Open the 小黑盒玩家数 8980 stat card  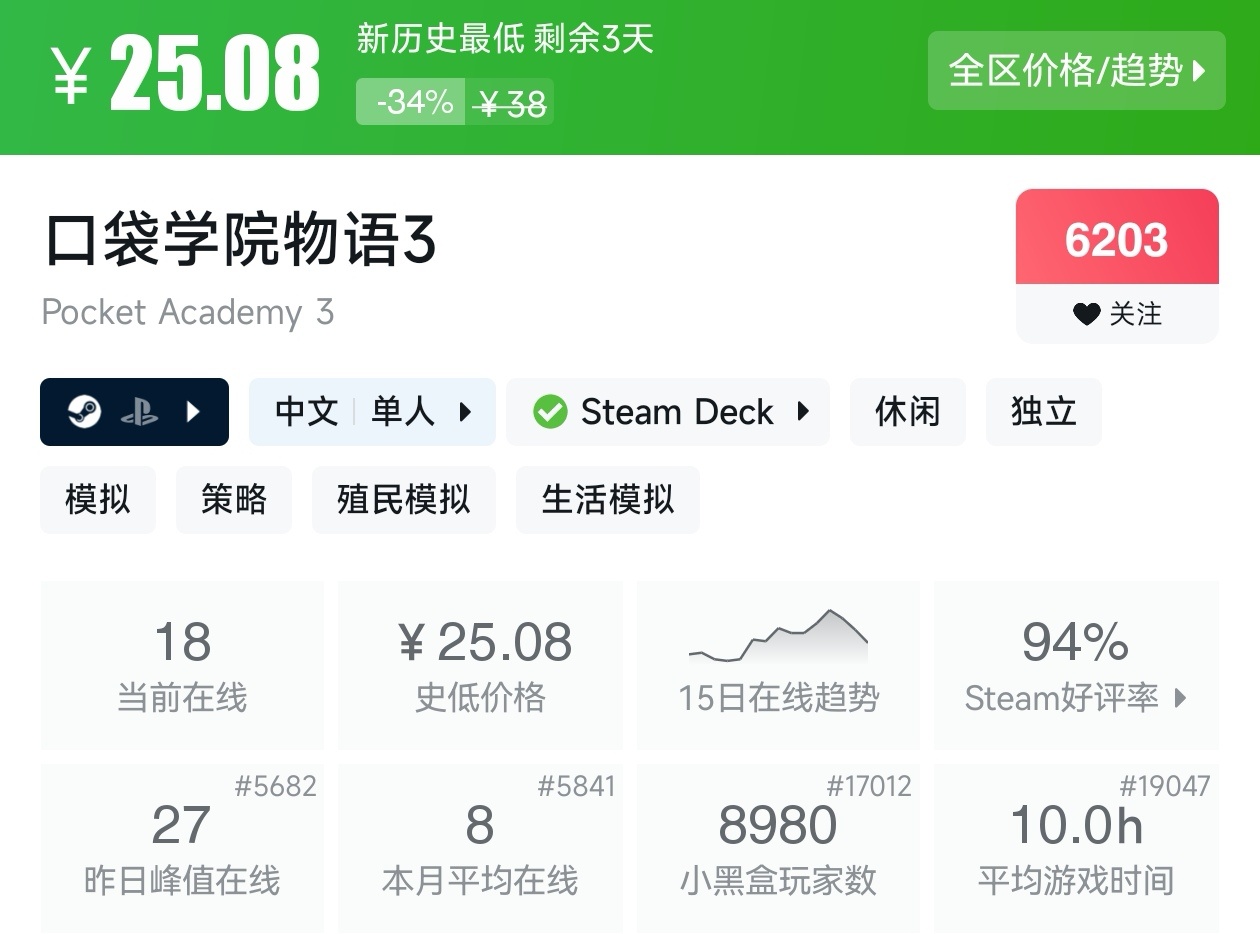[x=778, y=848]
